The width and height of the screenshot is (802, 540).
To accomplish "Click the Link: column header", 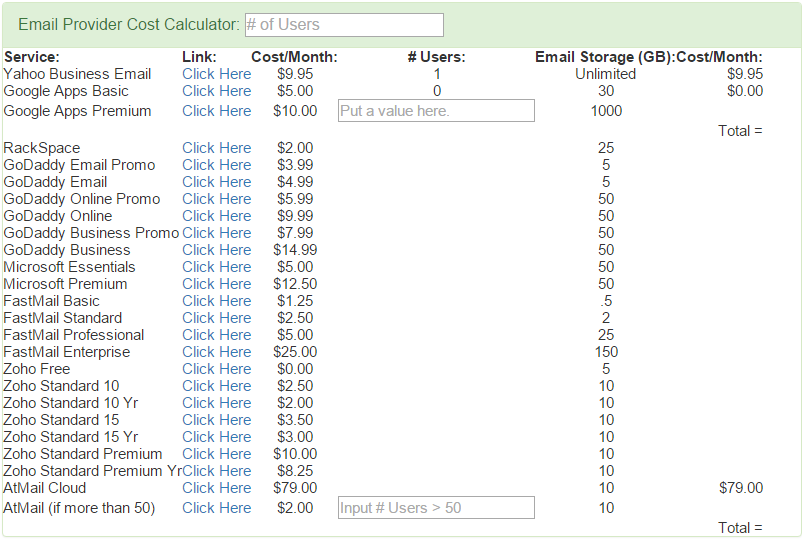I will point(199,57).
